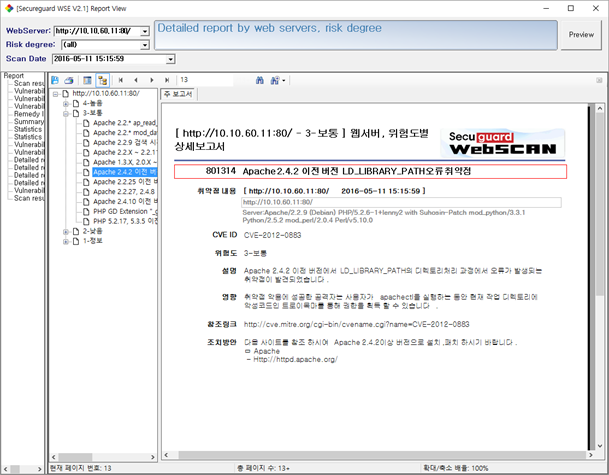This screenshot has height=475, width=609.
Task: Click the print report icon
Action: [x=69, y=80]
